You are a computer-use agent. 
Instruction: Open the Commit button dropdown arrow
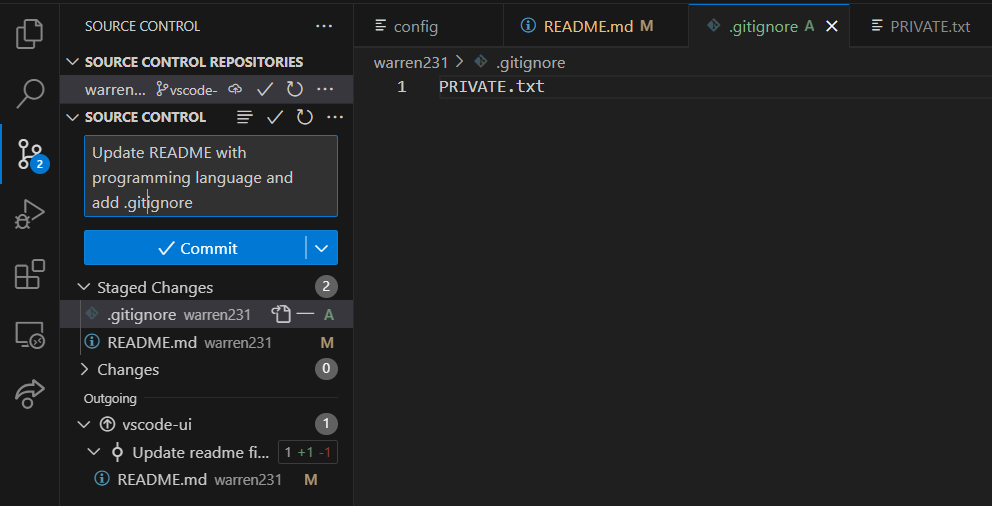(x=321, y=248)
